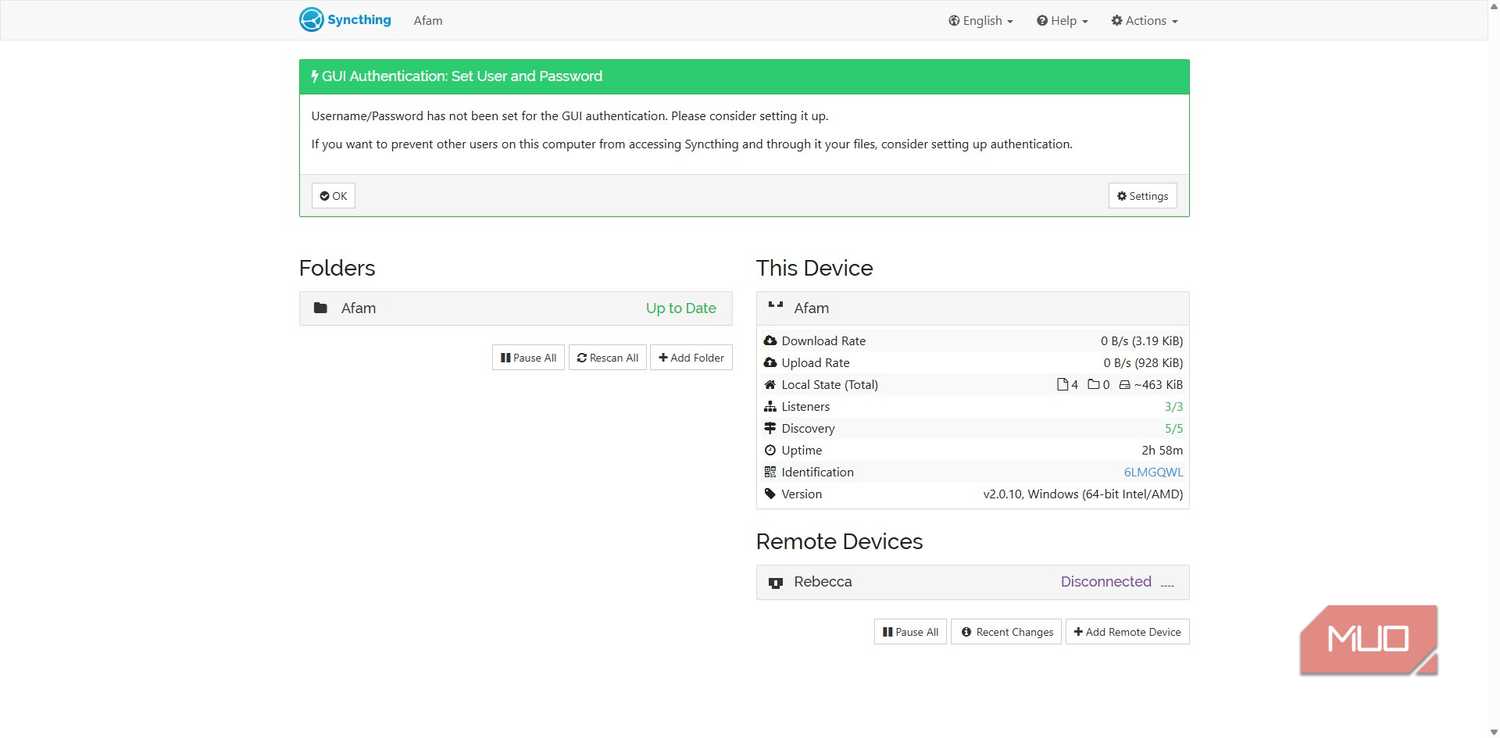Rescan all folders
The height and width of the screenshot is (738, 1500).
(x=607, y=358)
